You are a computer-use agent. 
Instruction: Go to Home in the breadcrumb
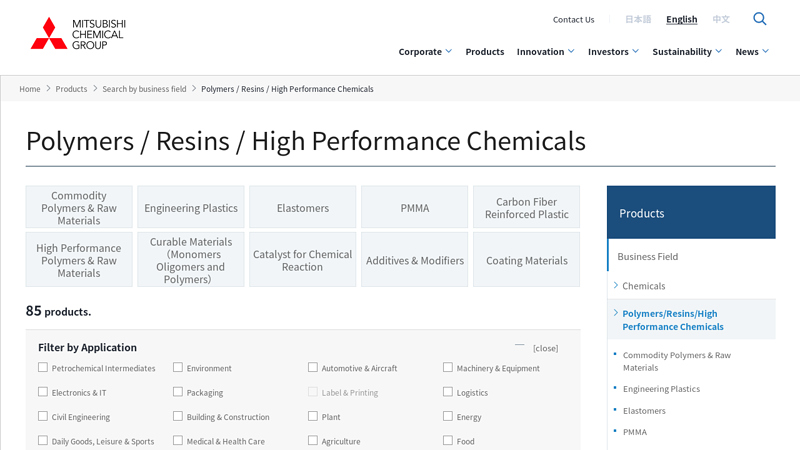30,89
